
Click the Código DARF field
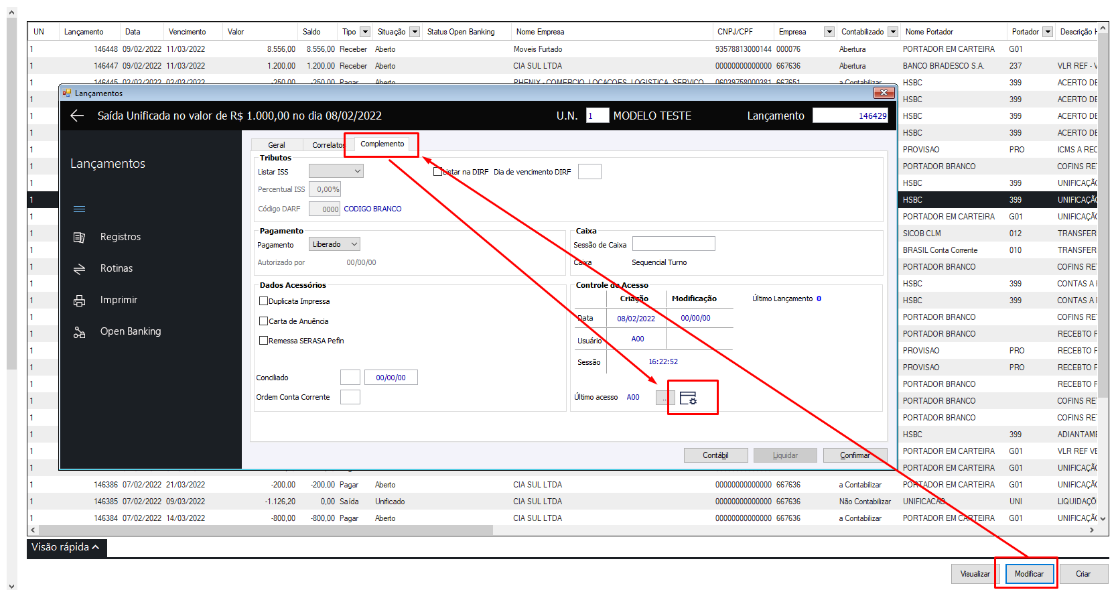[x=325, y=209]
